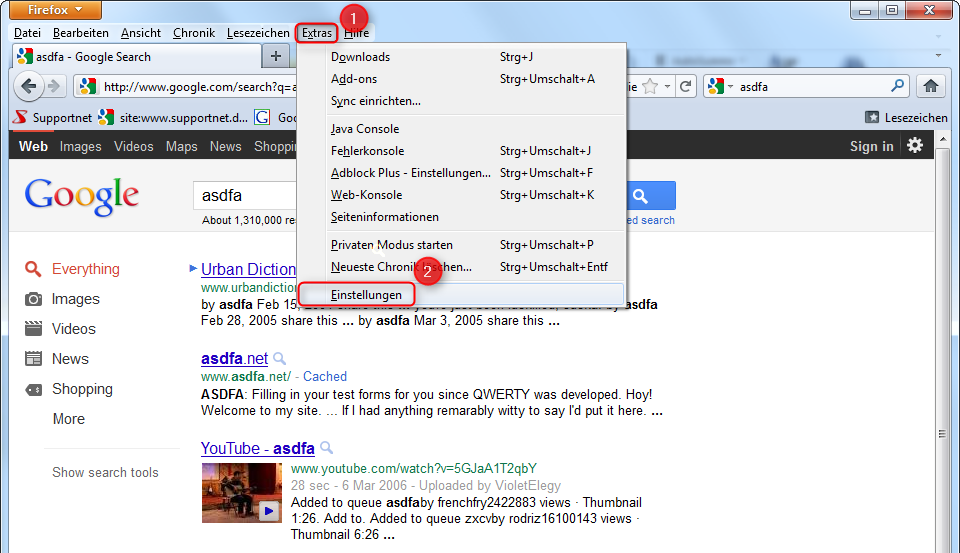Open the Urban Dictionary result link
The image size is (960, 553).
248,269
